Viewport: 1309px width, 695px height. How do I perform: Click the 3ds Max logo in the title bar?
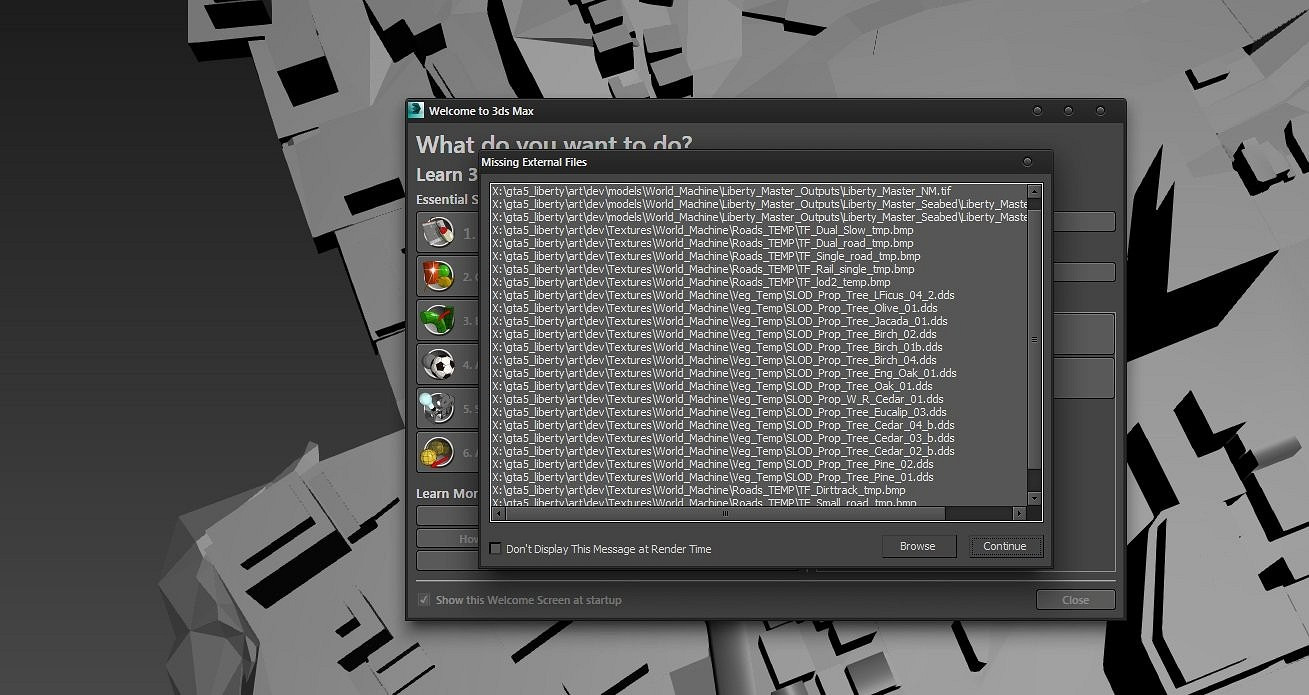[x=417, y=111]
